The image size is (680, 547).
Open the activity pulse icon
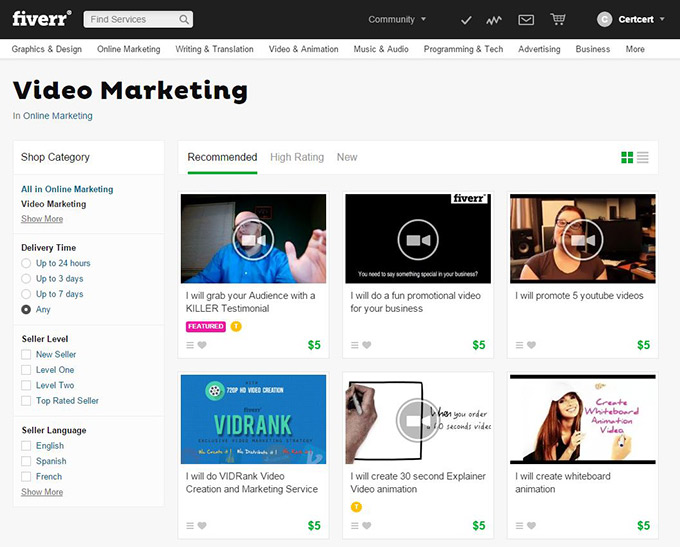point(494,20)
